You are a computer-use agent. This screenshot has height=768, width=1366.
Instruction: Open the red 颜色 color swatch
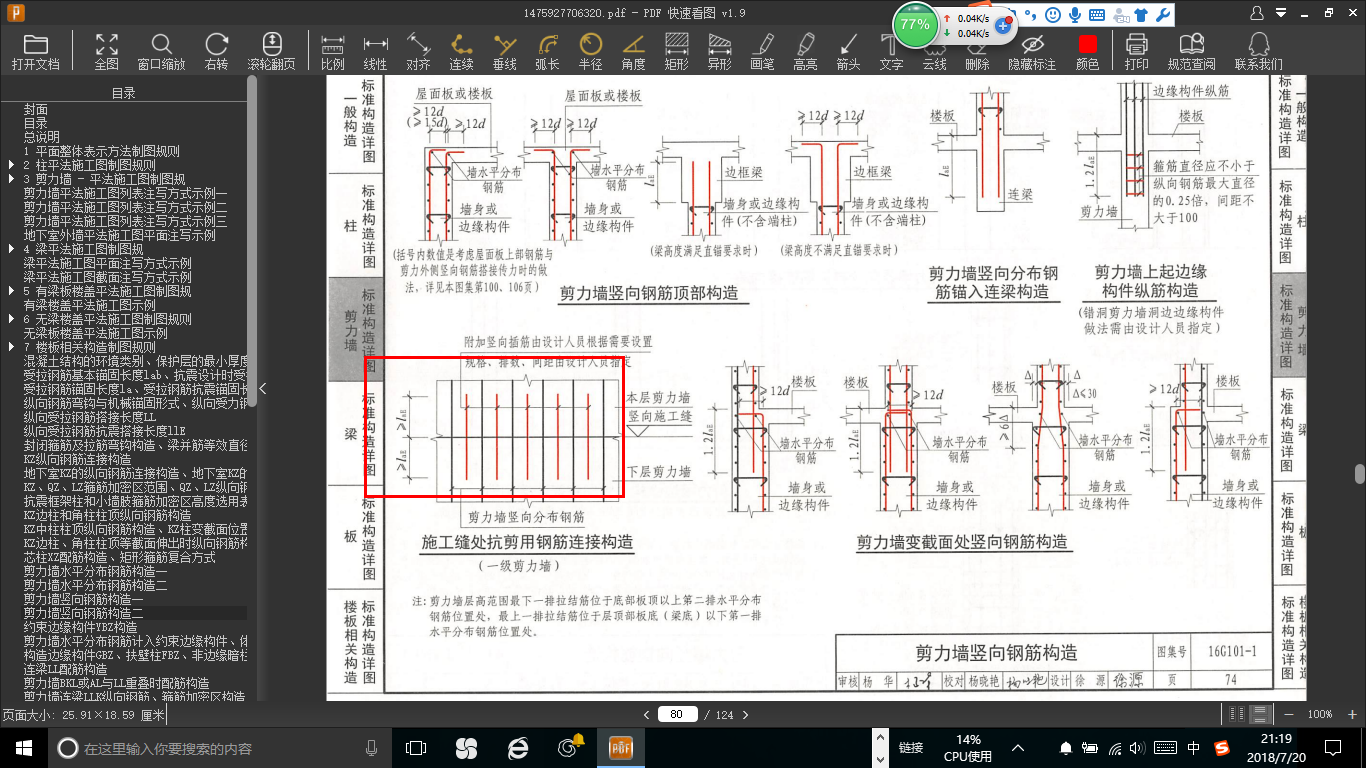(x=1087, y=51)
